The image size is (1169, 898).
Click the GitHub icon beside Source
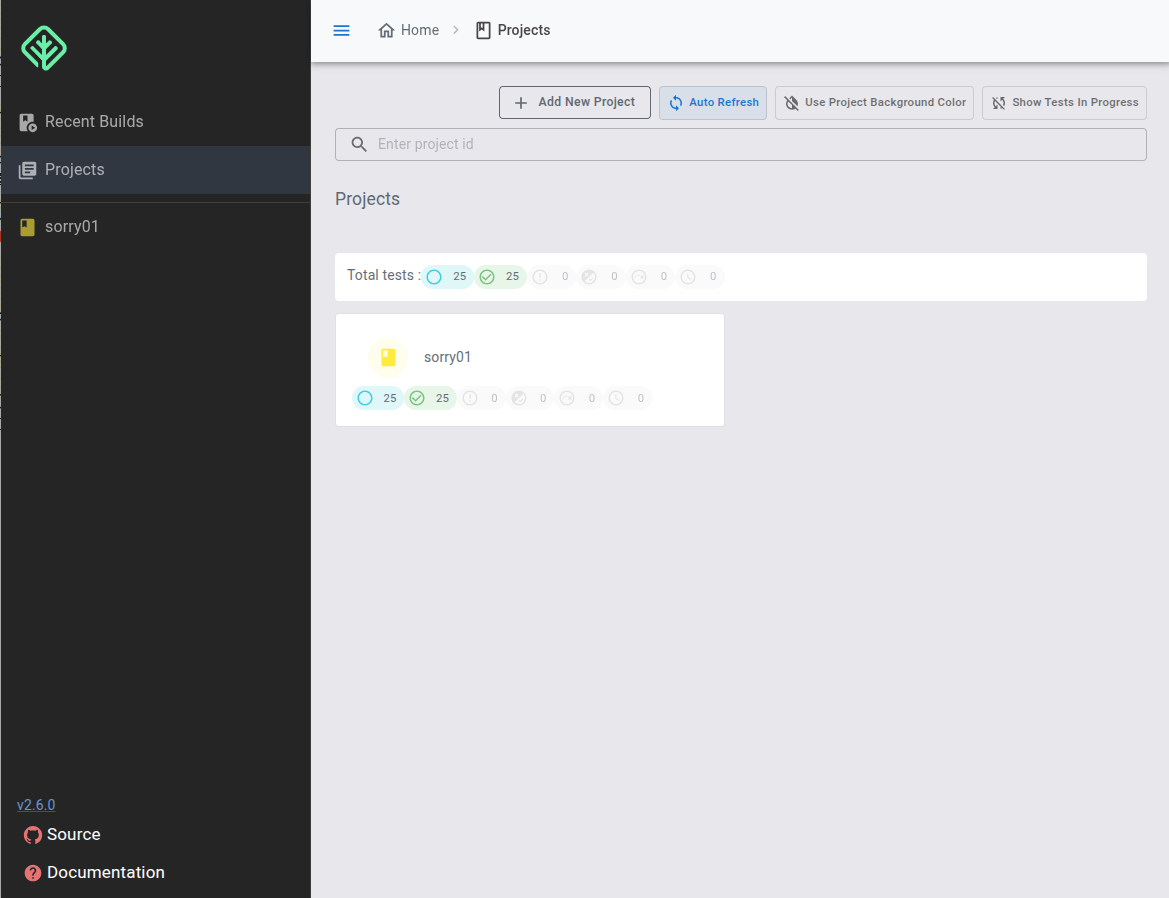tap(33, 835)
